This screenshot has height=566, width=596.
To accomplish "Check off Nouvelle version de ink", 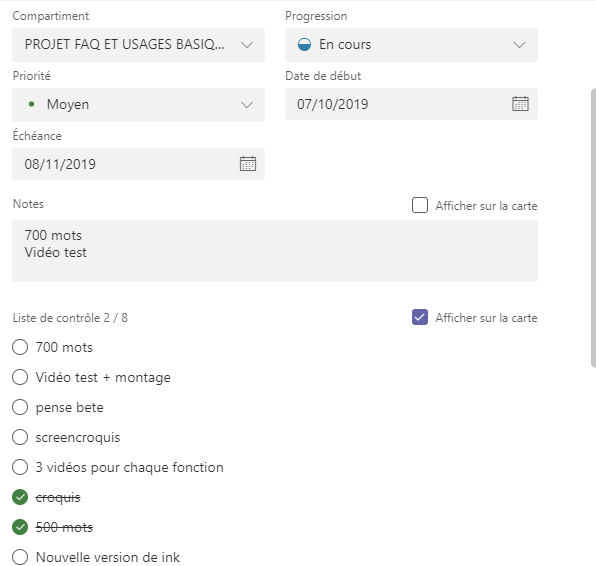I will click(x=20, y=557).
